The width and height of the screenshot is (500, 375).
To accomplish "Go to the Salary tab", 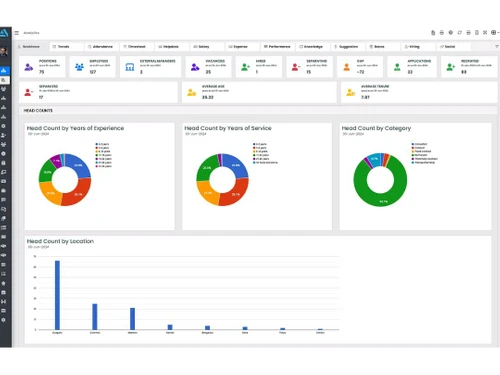I will click(206, 46).
